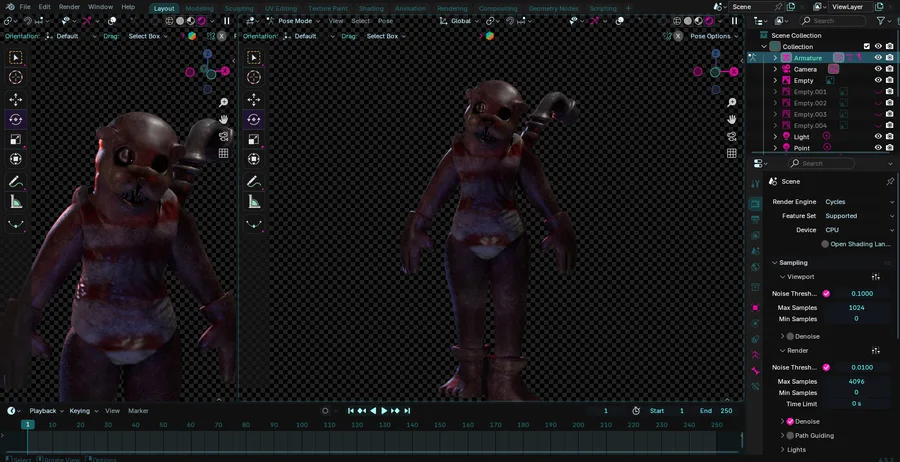
Task: Switch perspective/orthographic grid icon in left viewport
Action: [224, 154]
